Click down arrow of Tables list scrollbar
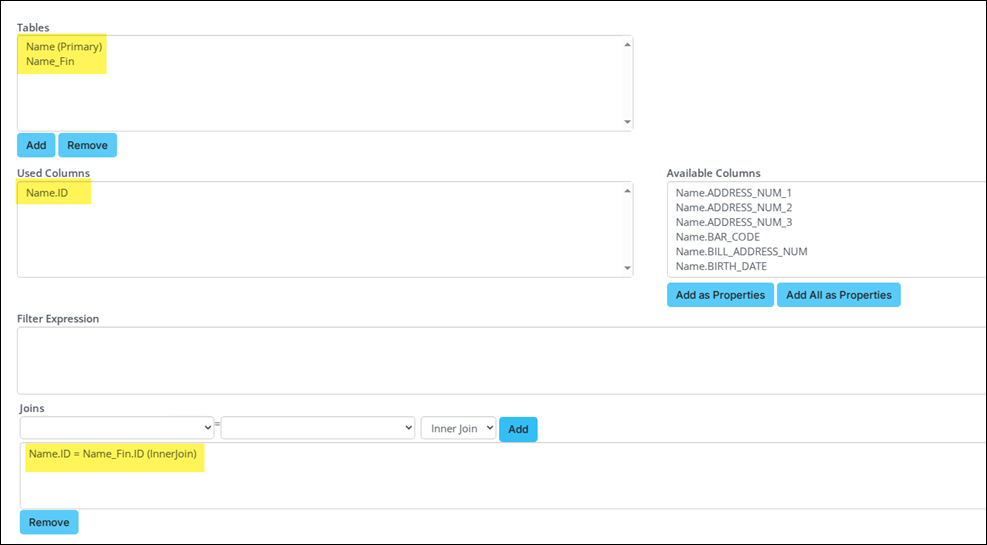This screenshot has height=545, width=987. [627, 122]
